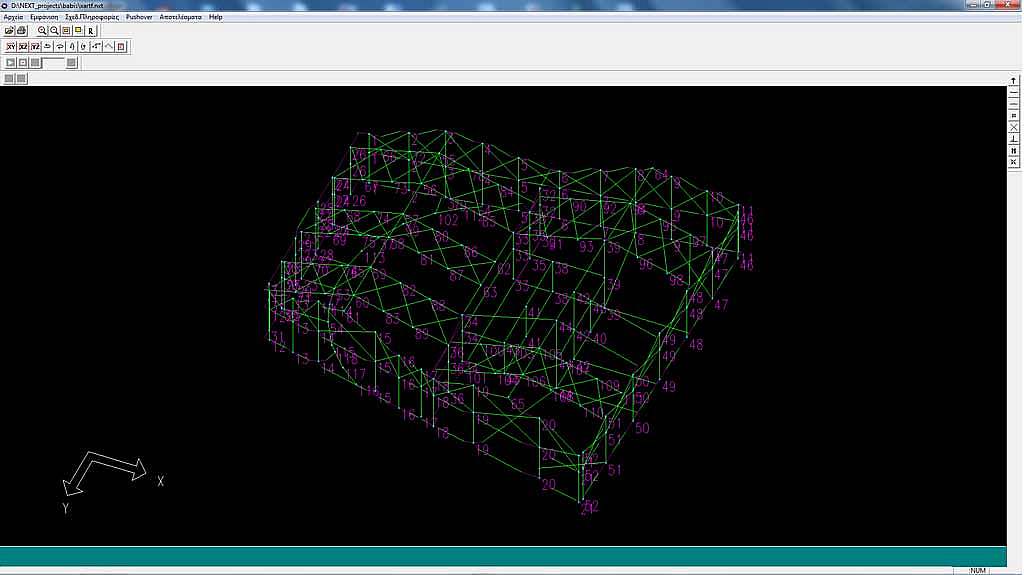Click the animation step input field
This screenshot has height=575, width=1024.
click(54, 63)
